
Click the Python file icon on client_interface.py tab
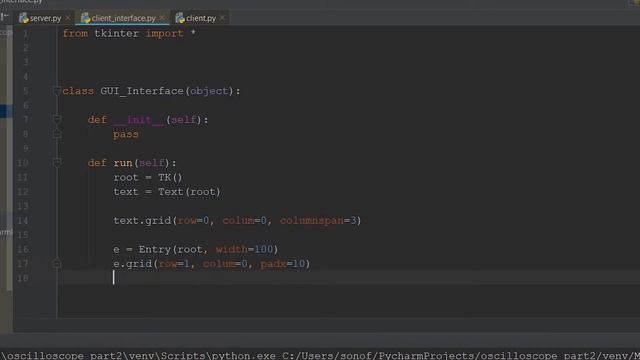click(85, 18)
